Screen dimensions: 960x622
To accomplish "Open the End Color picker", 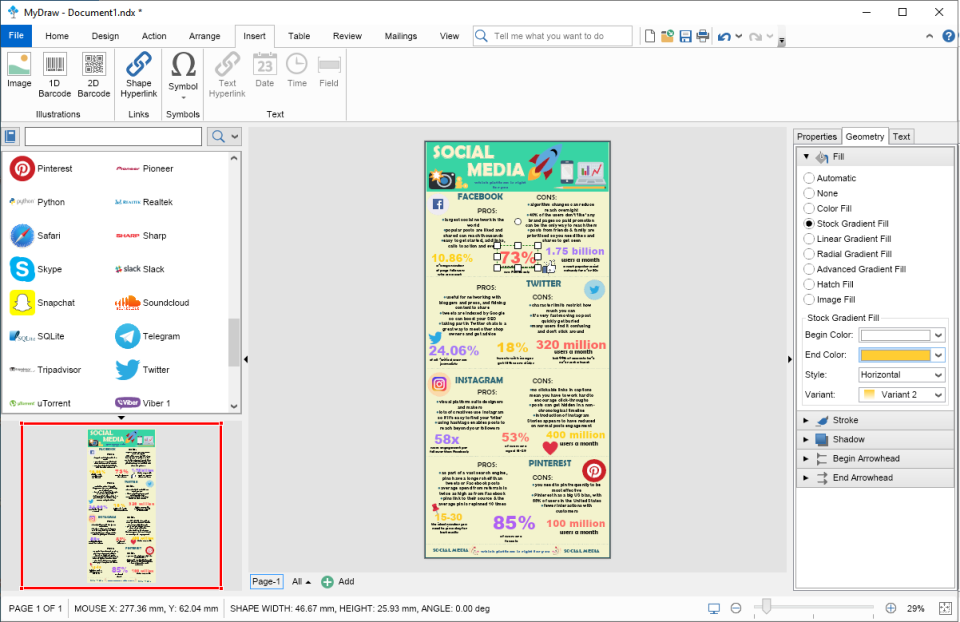I will click(x=899, y=354).
